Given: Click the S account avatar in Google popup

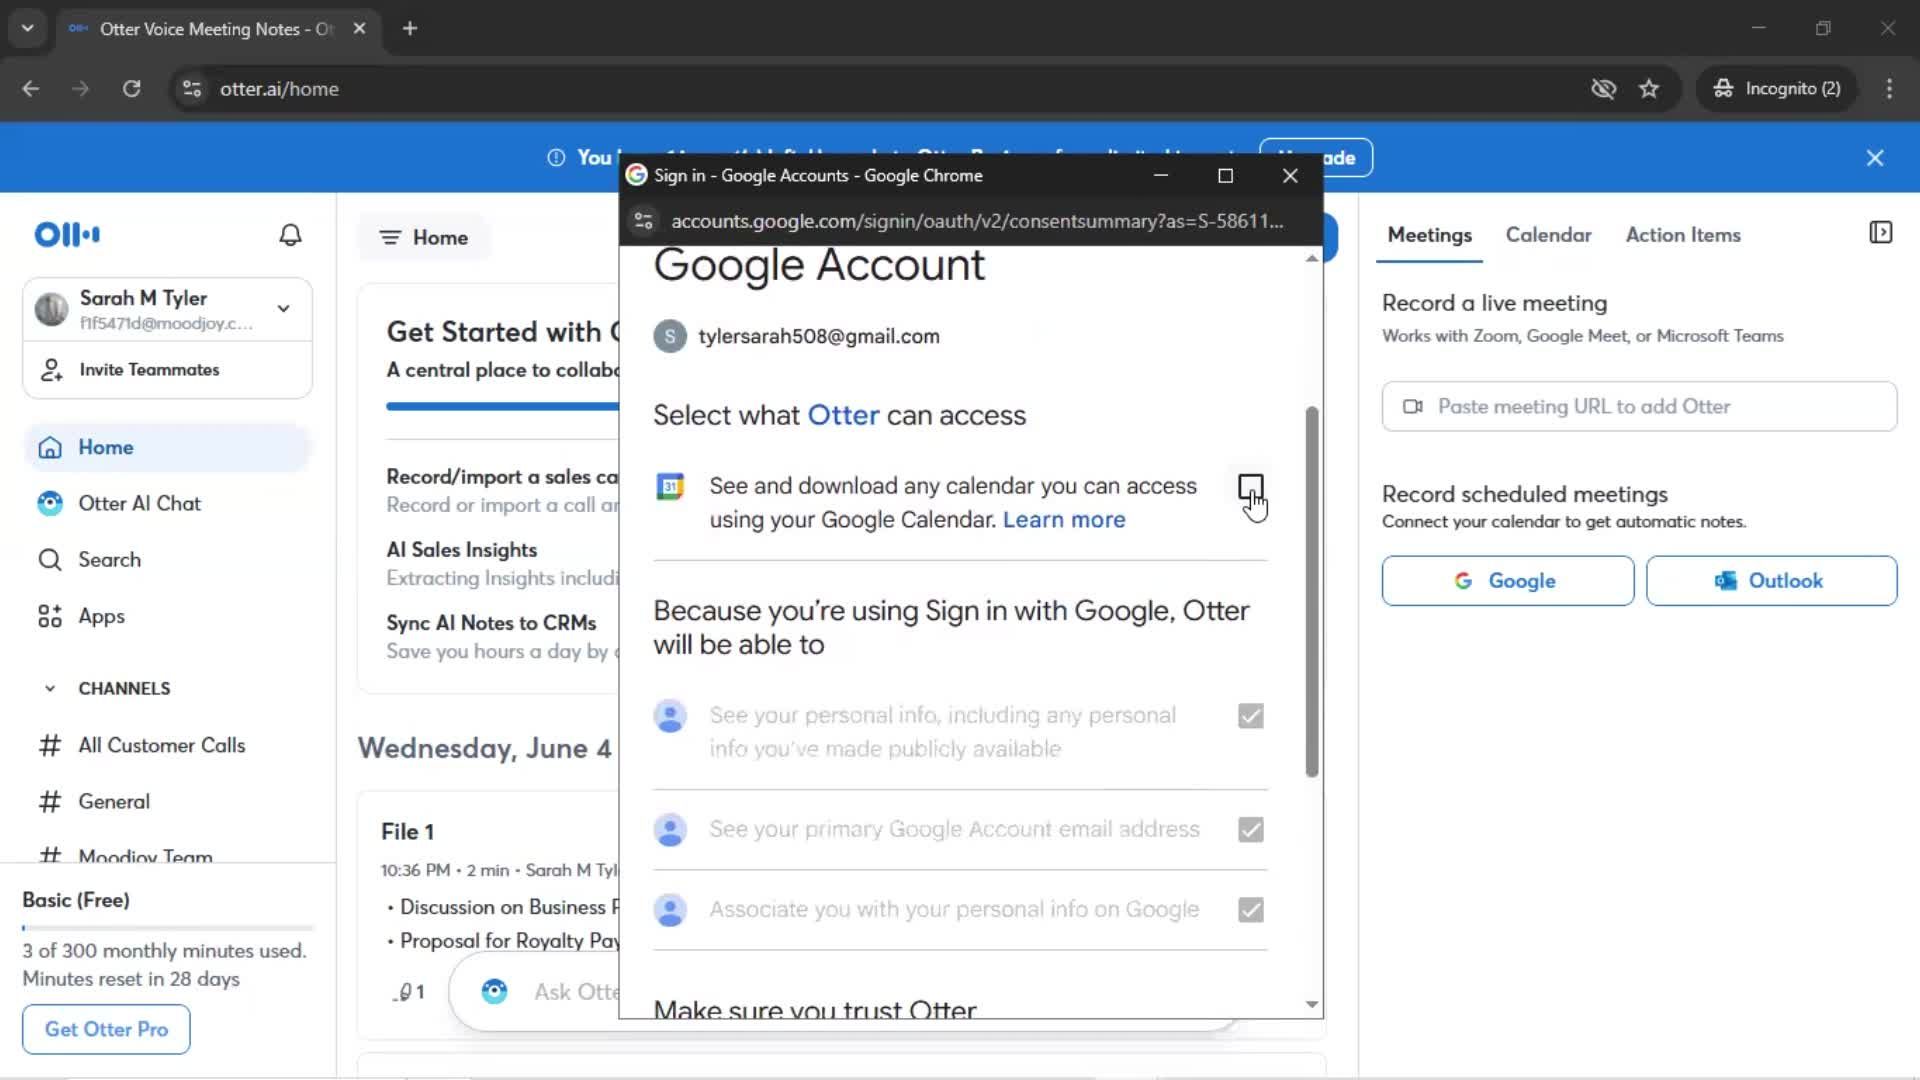Looking at the screenshot, I should pos(670,336).
